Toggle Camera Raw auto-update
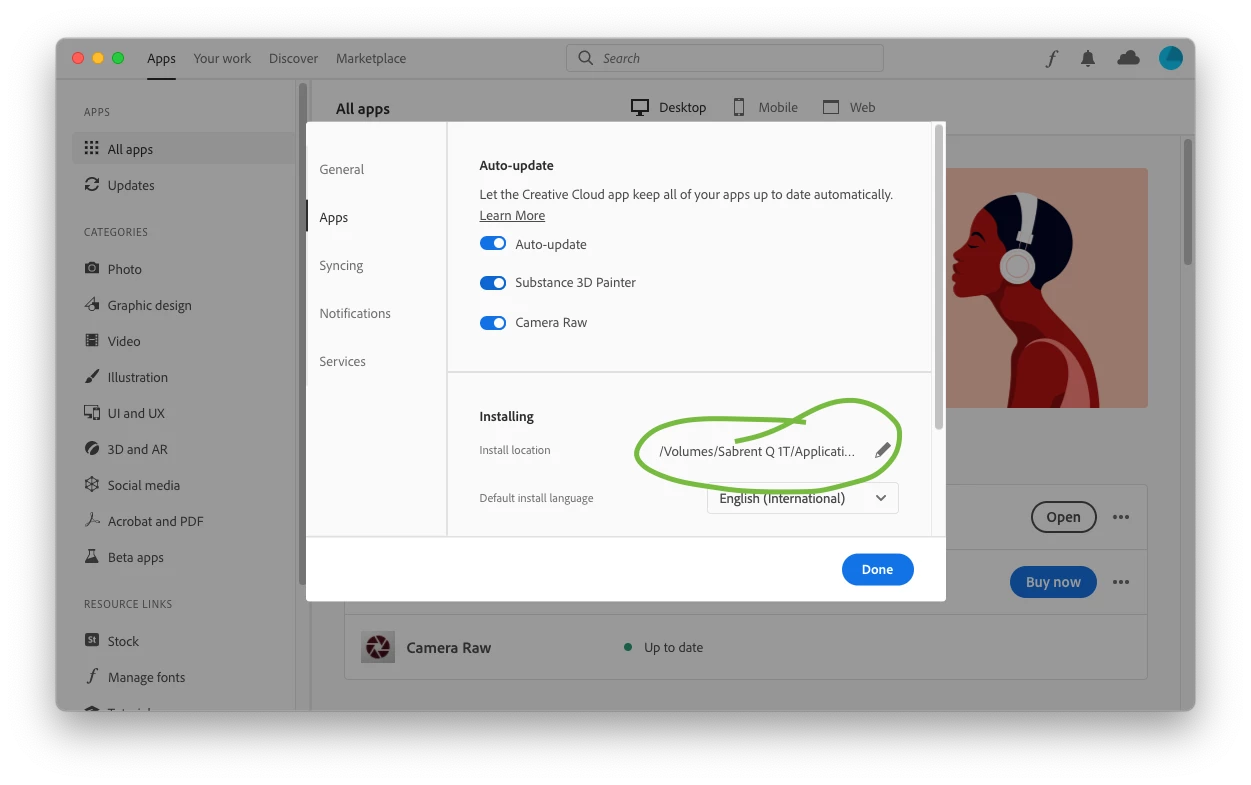 [x=493, y=323]
